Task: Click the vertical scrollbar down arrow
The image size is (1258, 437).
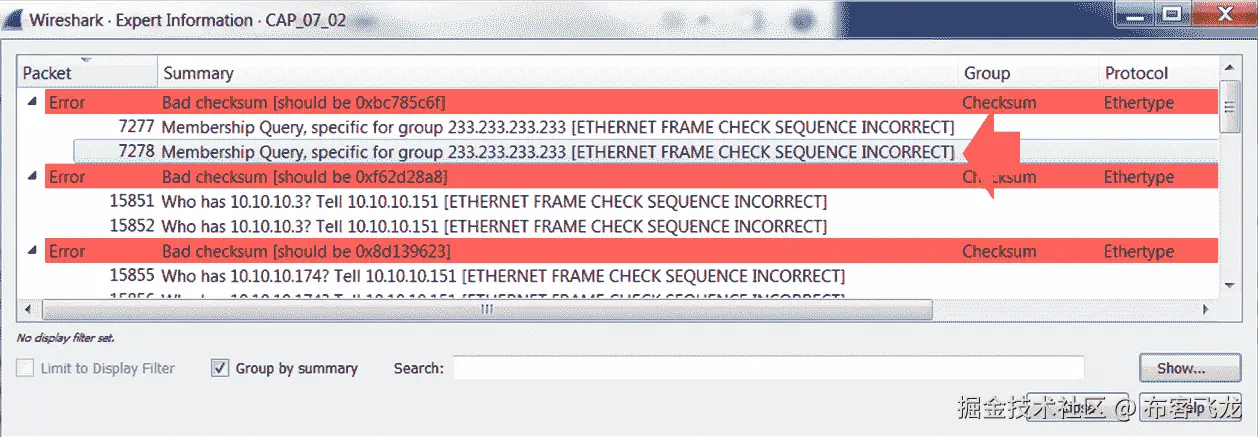Action: coord(1229,285)
